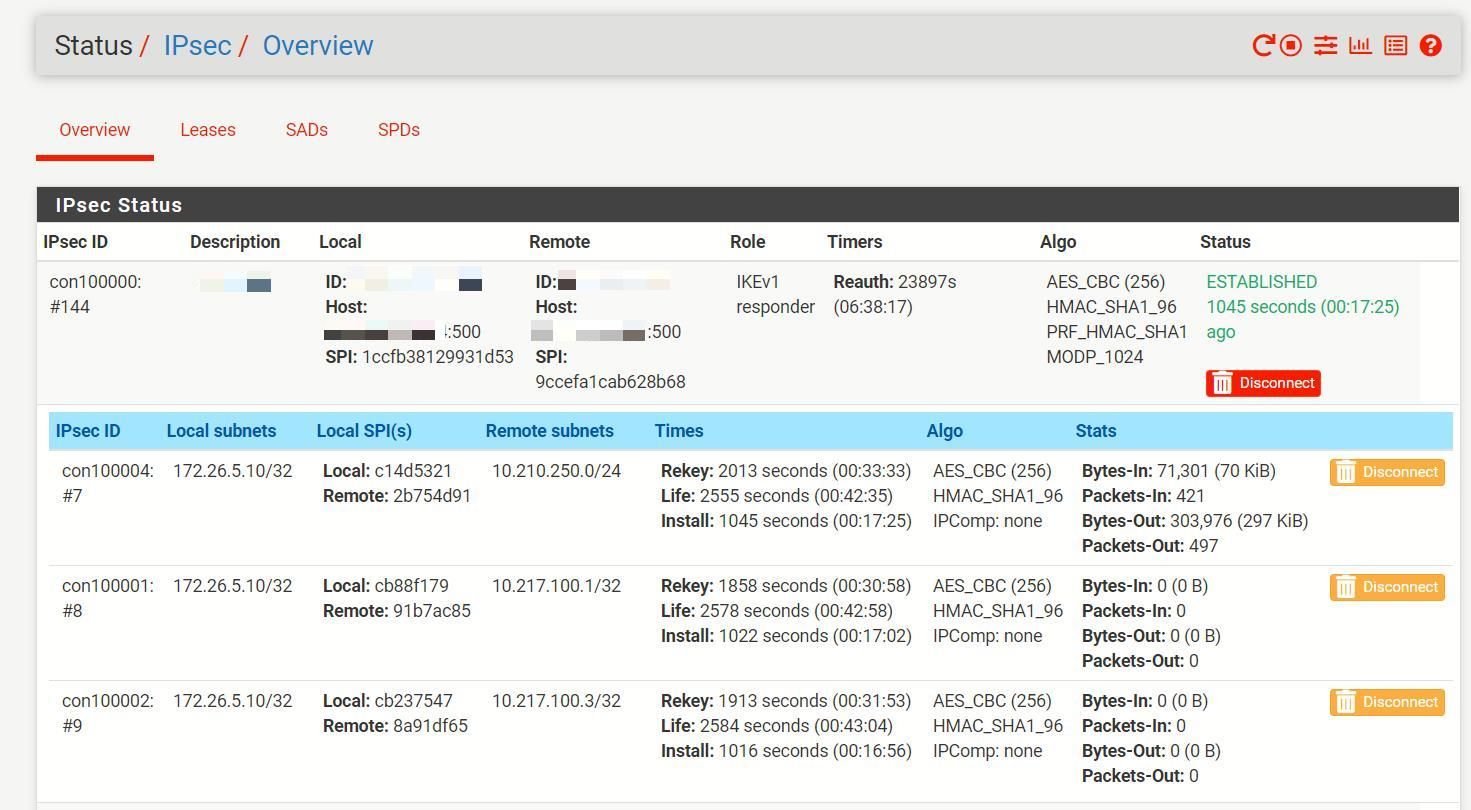The image size is (1471, 810).
Task: Click the help question mark icon
Action: pos(1430,46)
